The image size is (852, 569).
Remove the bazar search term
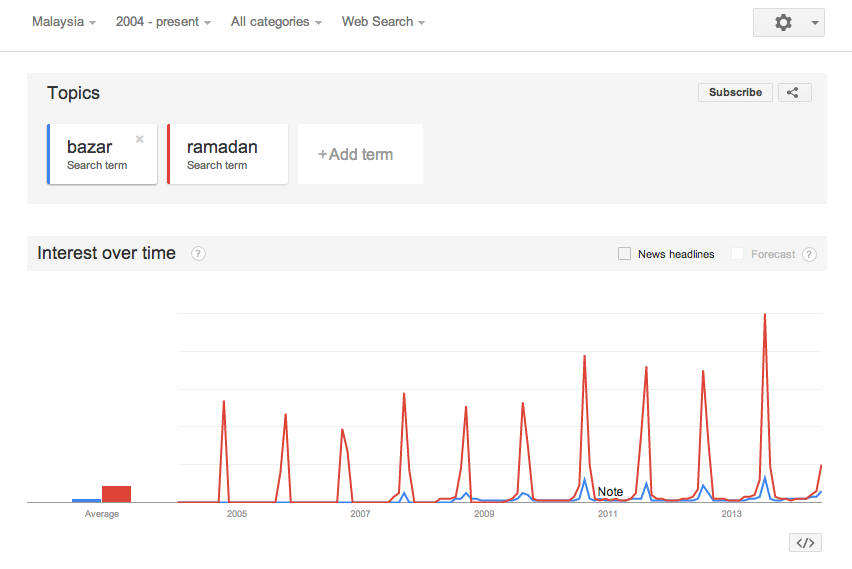[x=140, y=139]
